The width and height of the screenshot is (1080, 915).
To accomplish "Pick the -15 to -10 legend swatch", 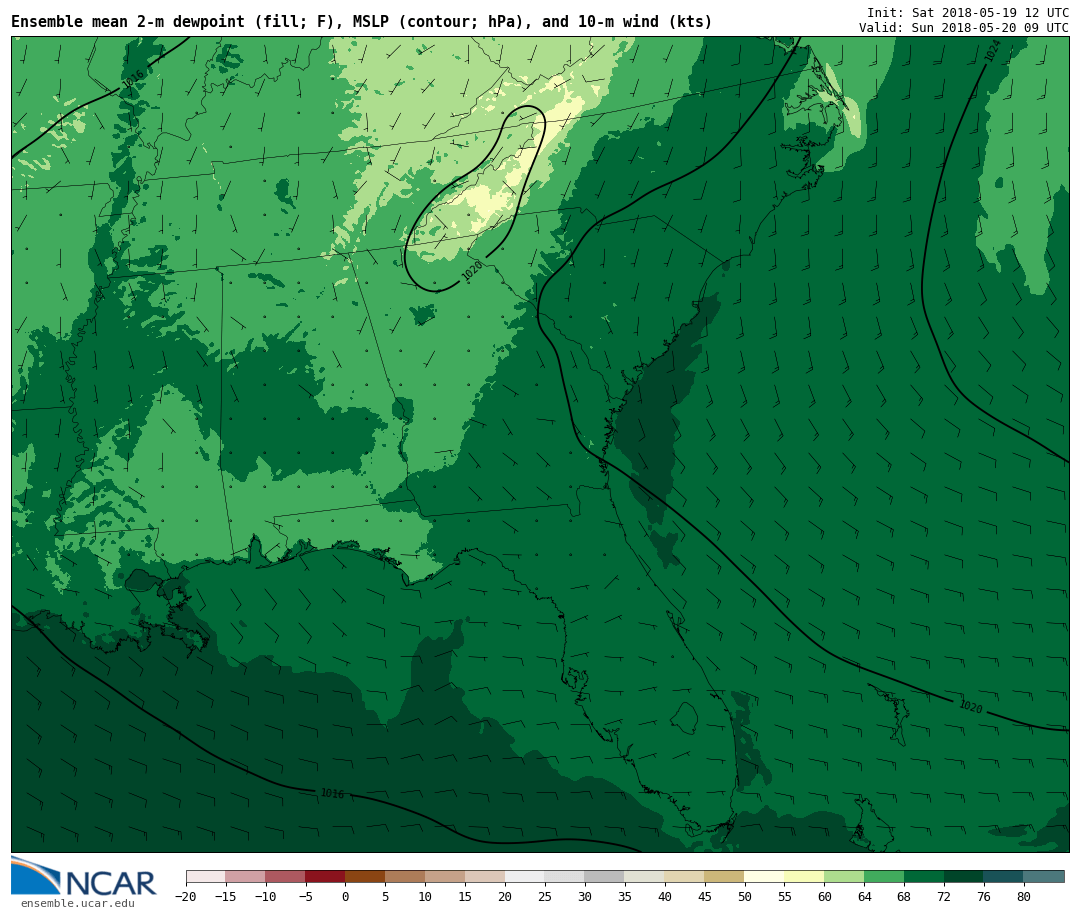I will click(246, 877).
